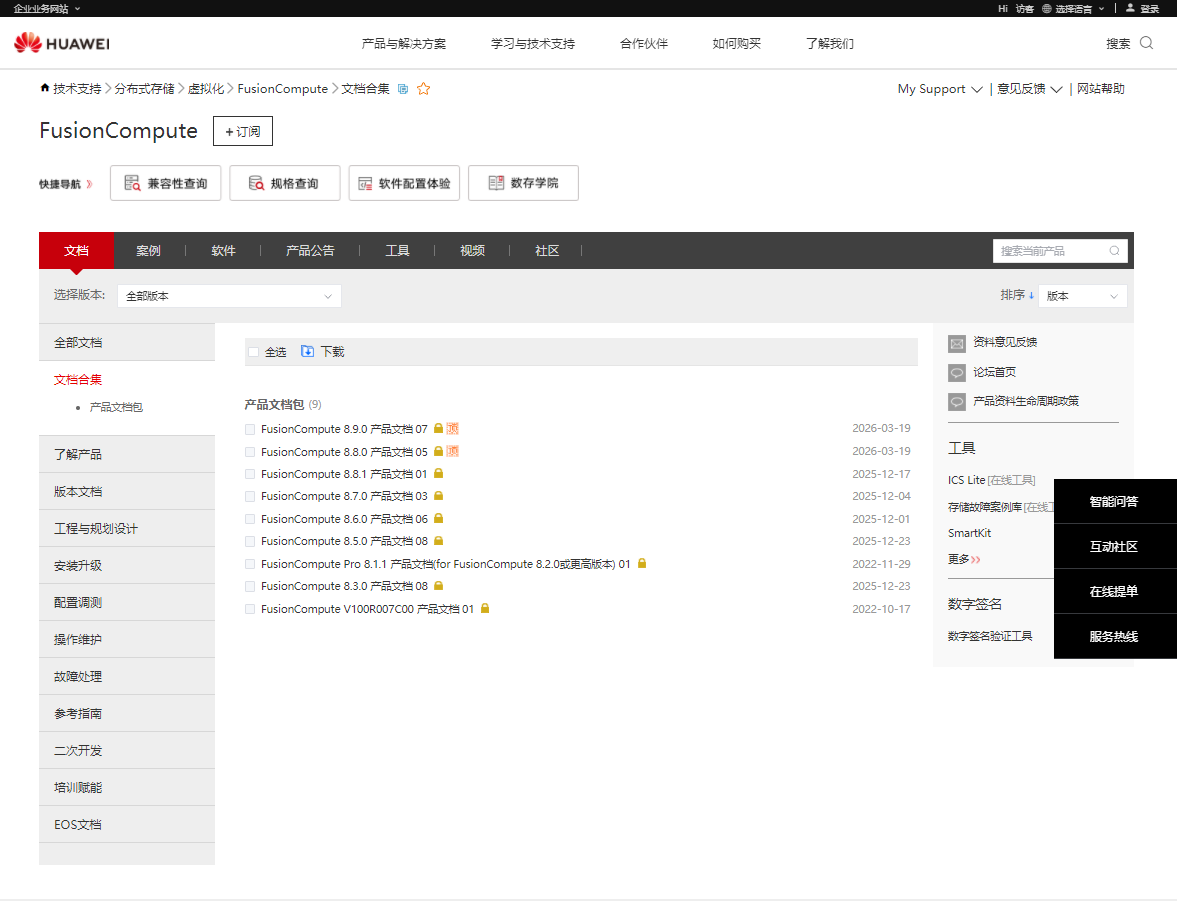Open the 数字签名验证工具 link
Viewport: 1177px width, 901px height.
point(989,636)
